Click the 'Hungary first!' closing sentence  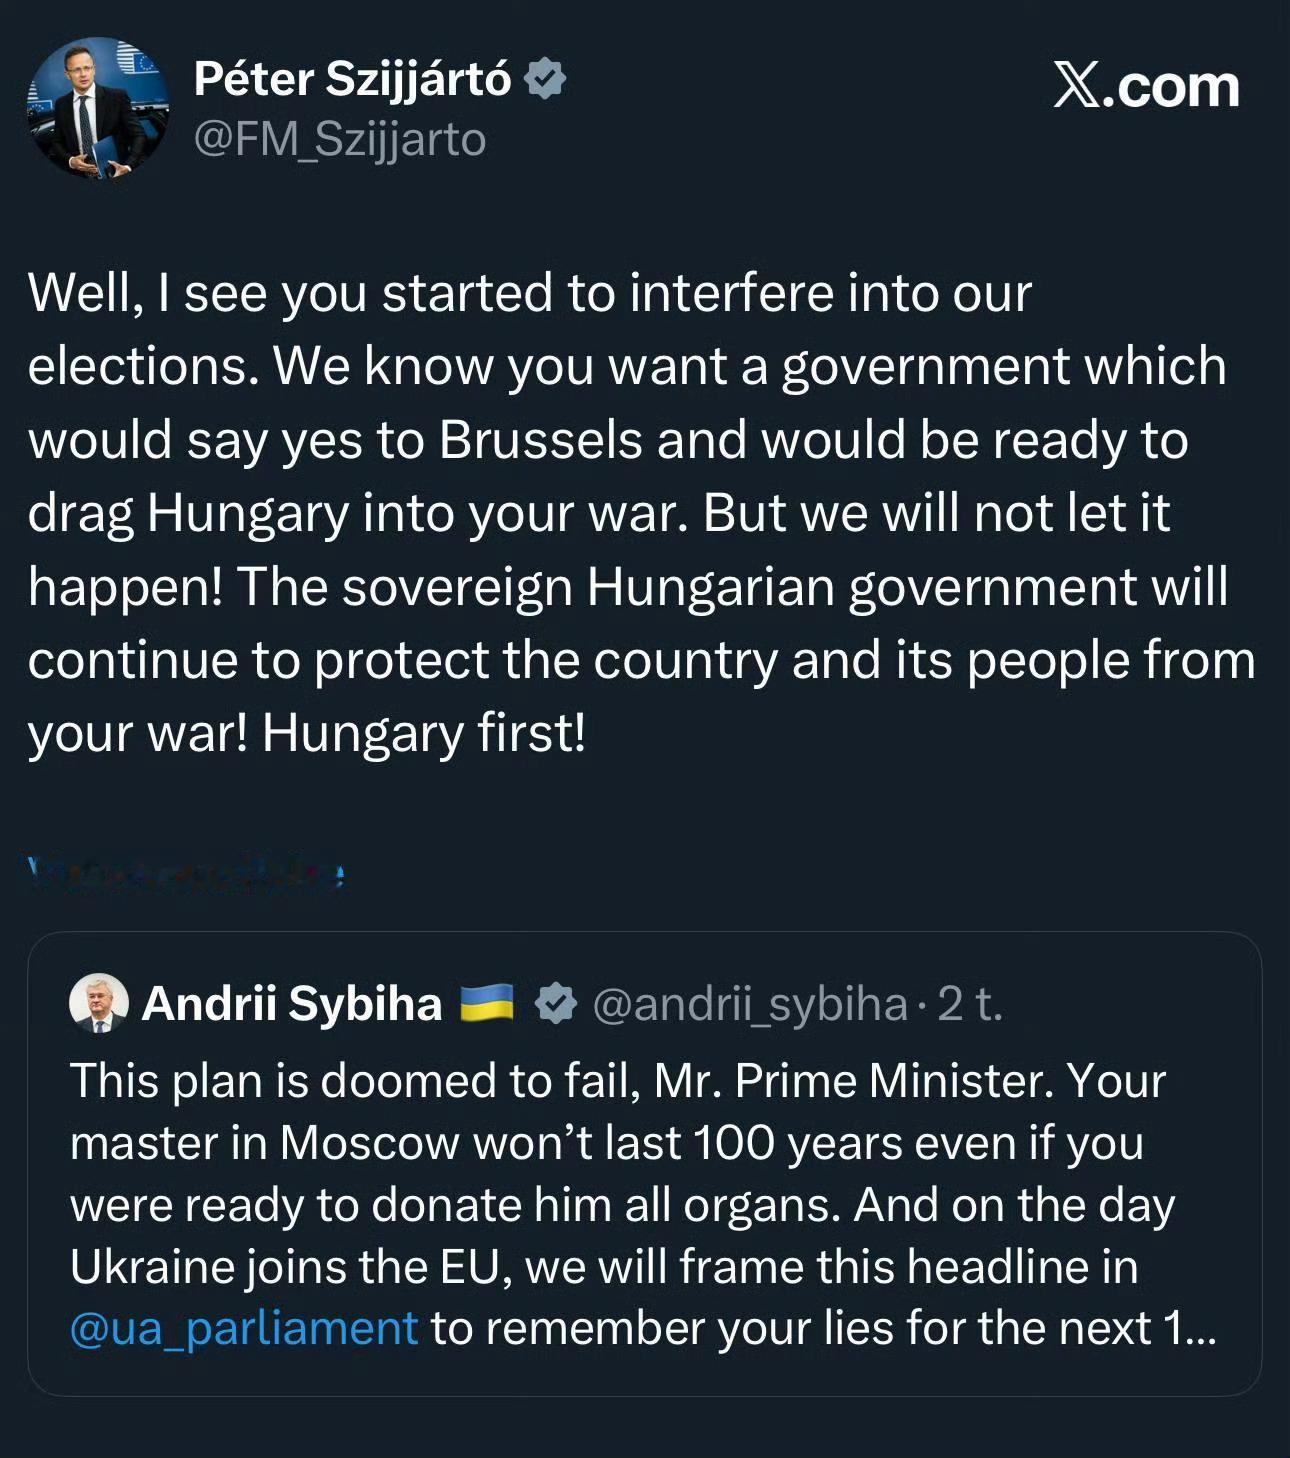point(423,733)
